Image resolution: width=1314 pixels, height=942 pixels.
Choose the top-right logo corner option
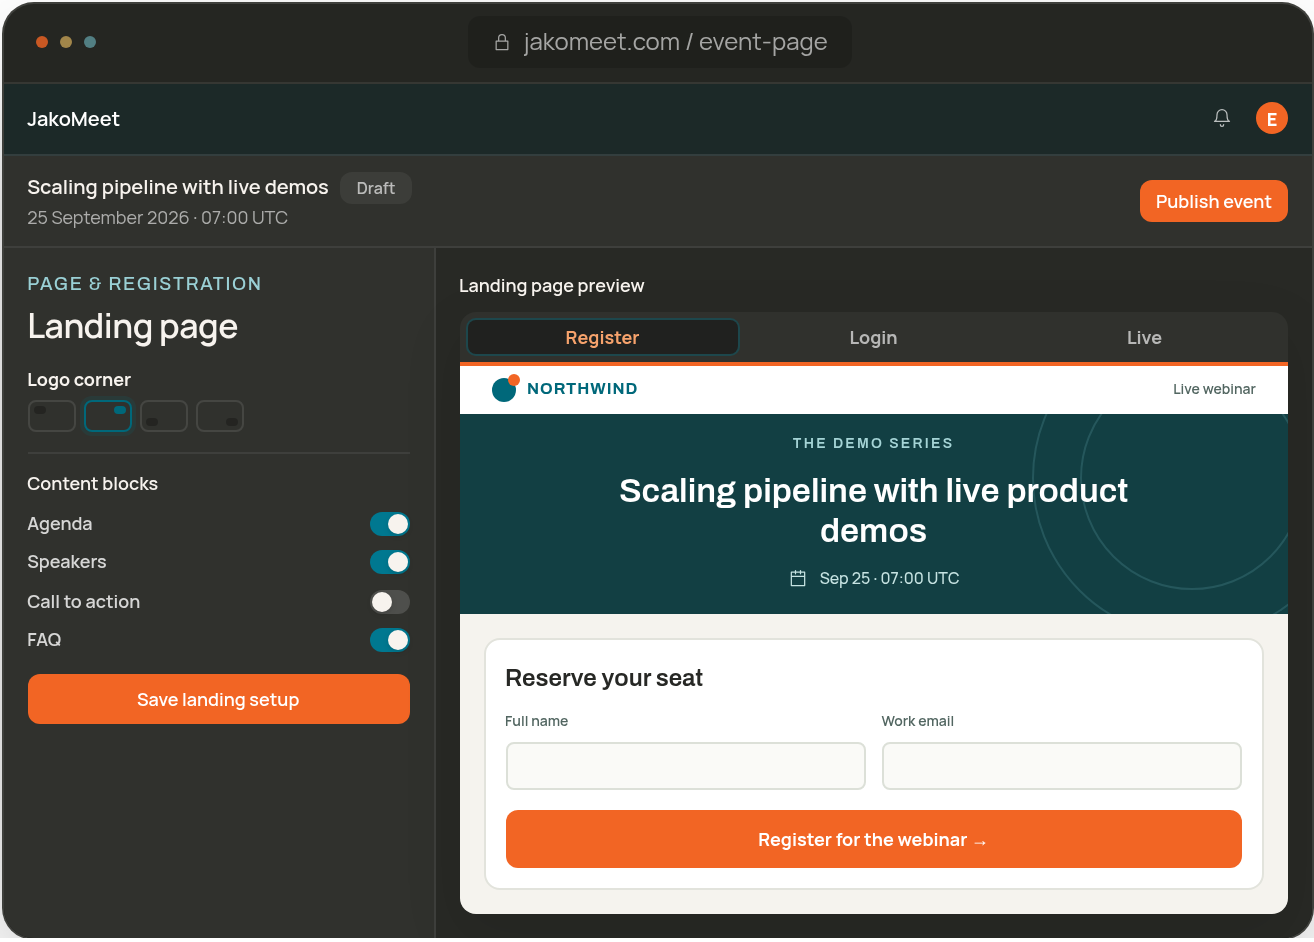tap(108, 416)
